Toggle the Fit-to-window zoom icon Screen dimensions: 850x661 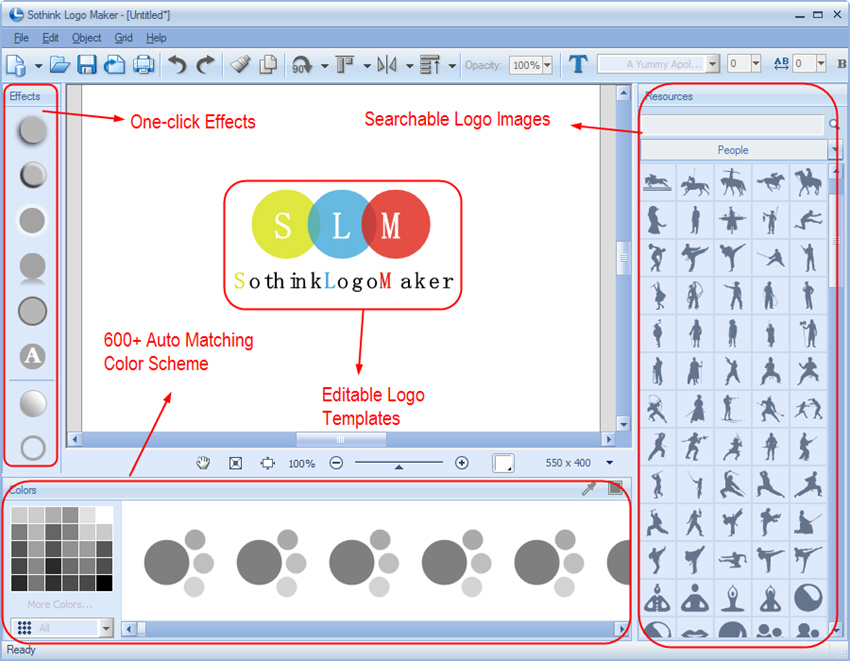click(235, 463)
